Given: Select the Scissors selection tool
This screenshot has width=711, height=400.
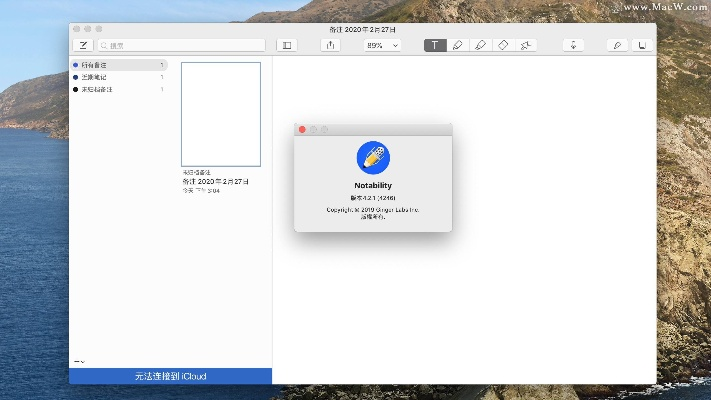Looking at the screenshot, I should point(527,45).
